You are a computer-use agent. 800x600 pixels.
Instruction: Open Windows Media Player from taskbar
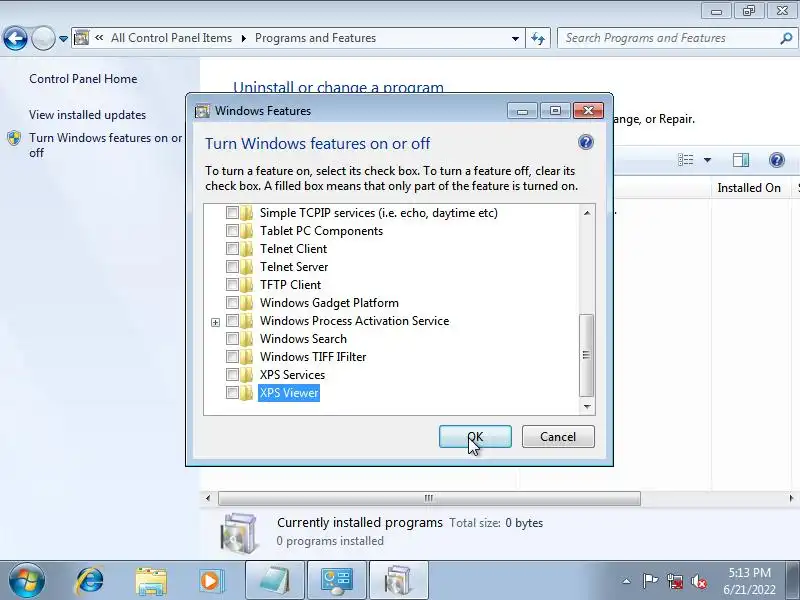pos(211,581)
